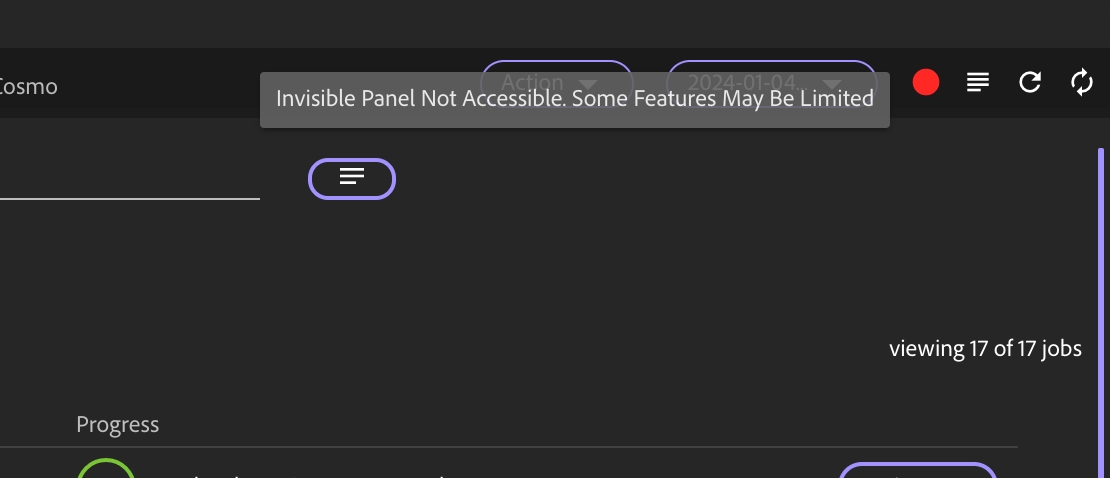The height and width of the screenshot is (478, 1110).
Task: Click the single-arrow refresh icon
Action: point(1030,83)
